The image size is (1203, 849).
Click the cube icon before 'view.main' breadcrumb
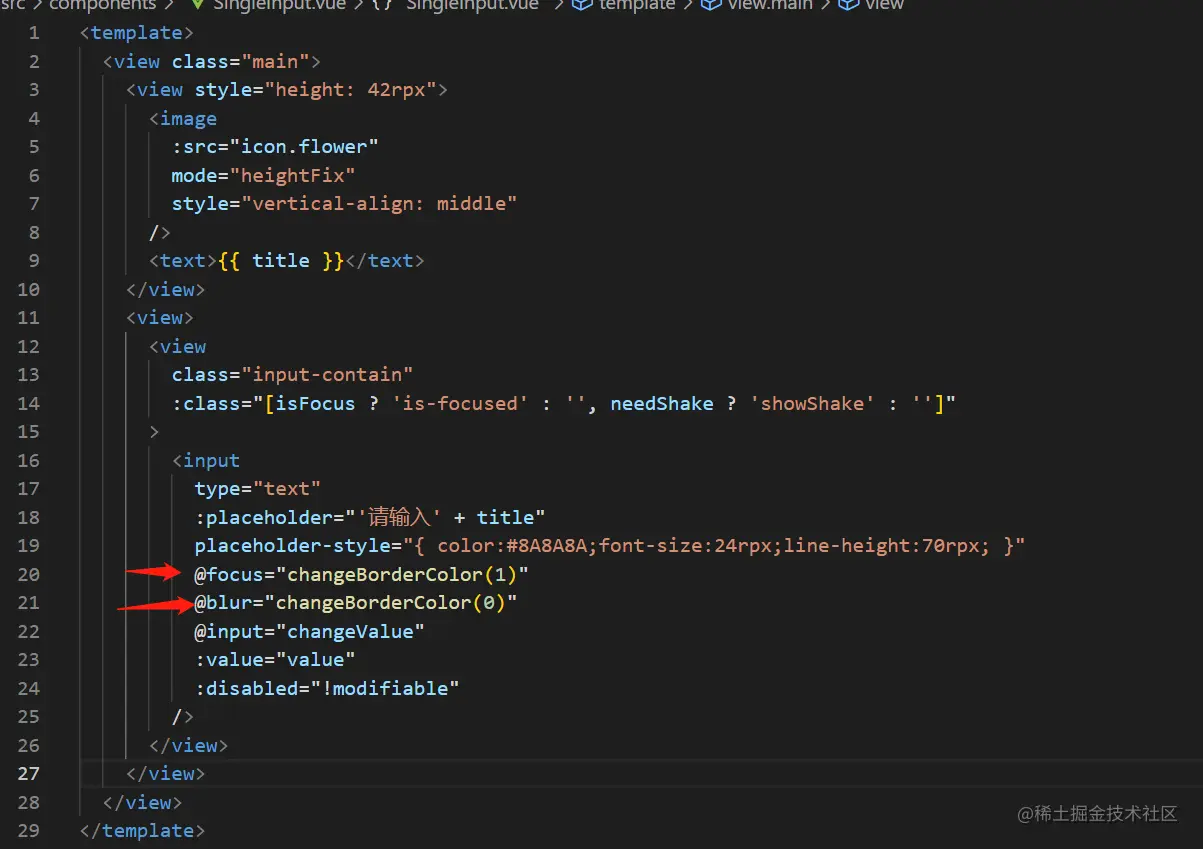click(x=711, y=5)
